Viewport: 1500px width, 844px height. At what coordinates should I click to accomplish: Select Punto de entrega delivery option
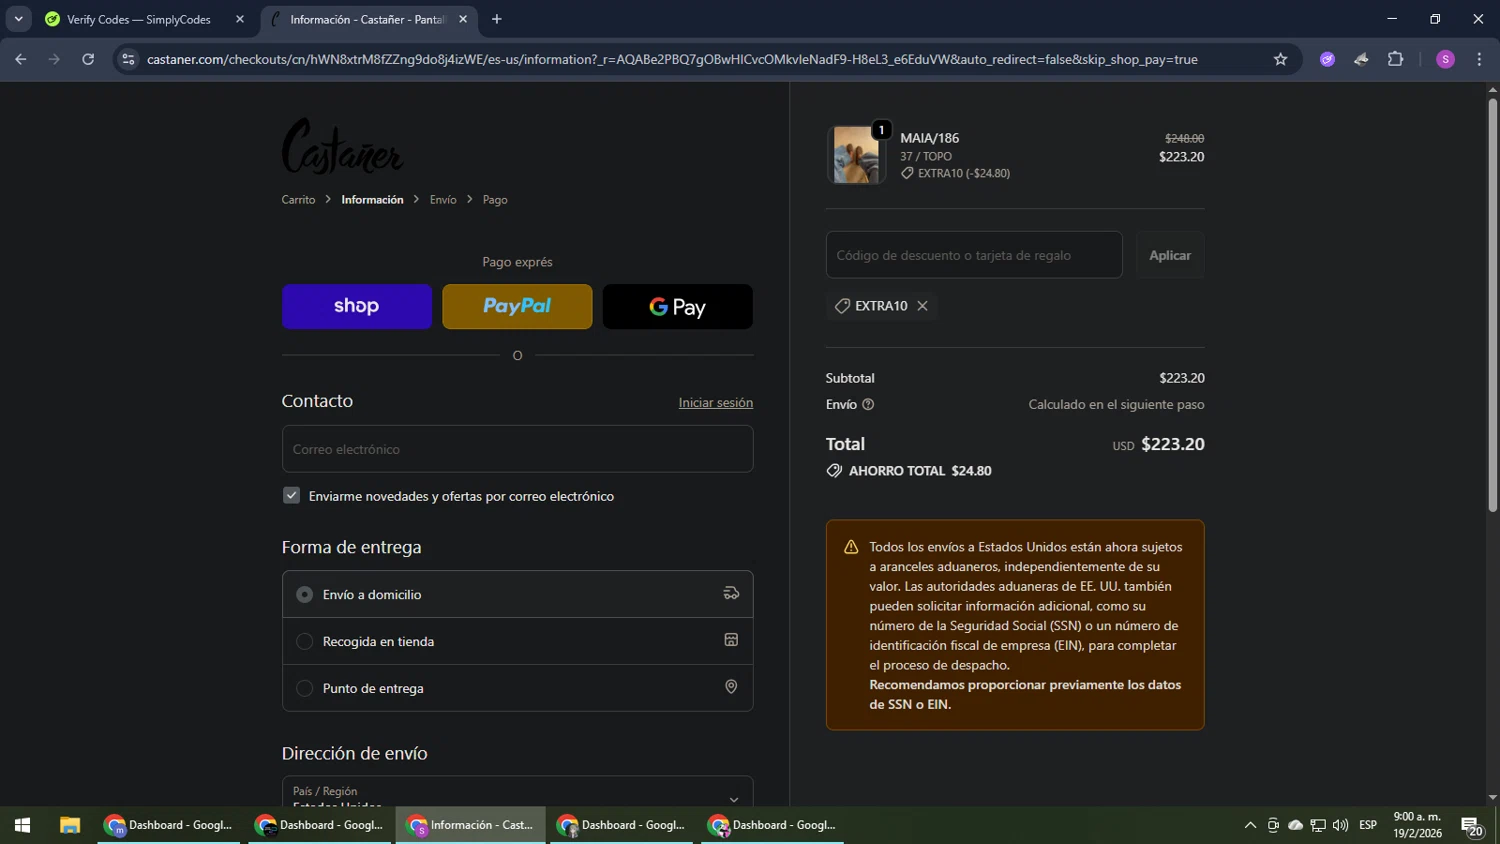[517, 688]
